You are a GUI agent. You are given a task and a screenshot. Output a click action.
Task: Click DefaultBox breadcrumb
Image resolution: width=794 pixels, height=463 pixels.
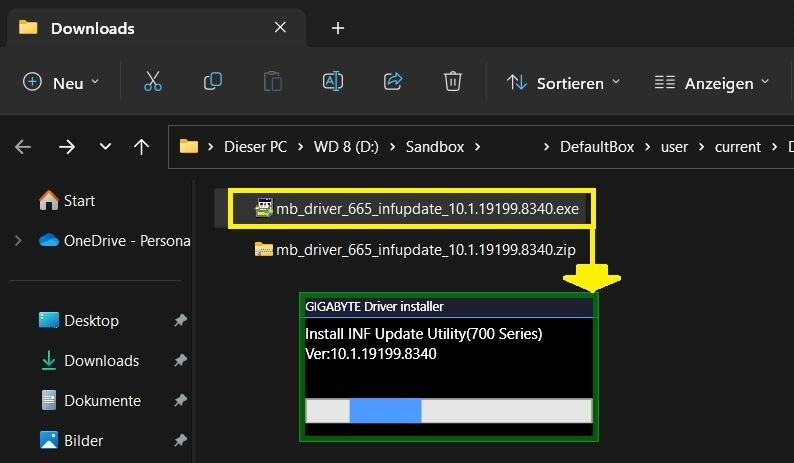pos(597,147)
